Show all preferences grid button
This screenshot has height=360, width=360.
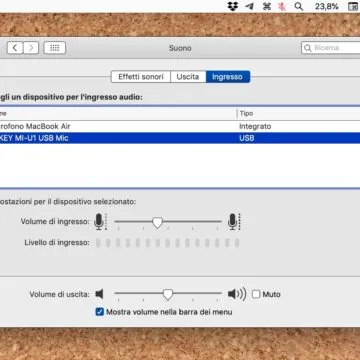(55, 48)
